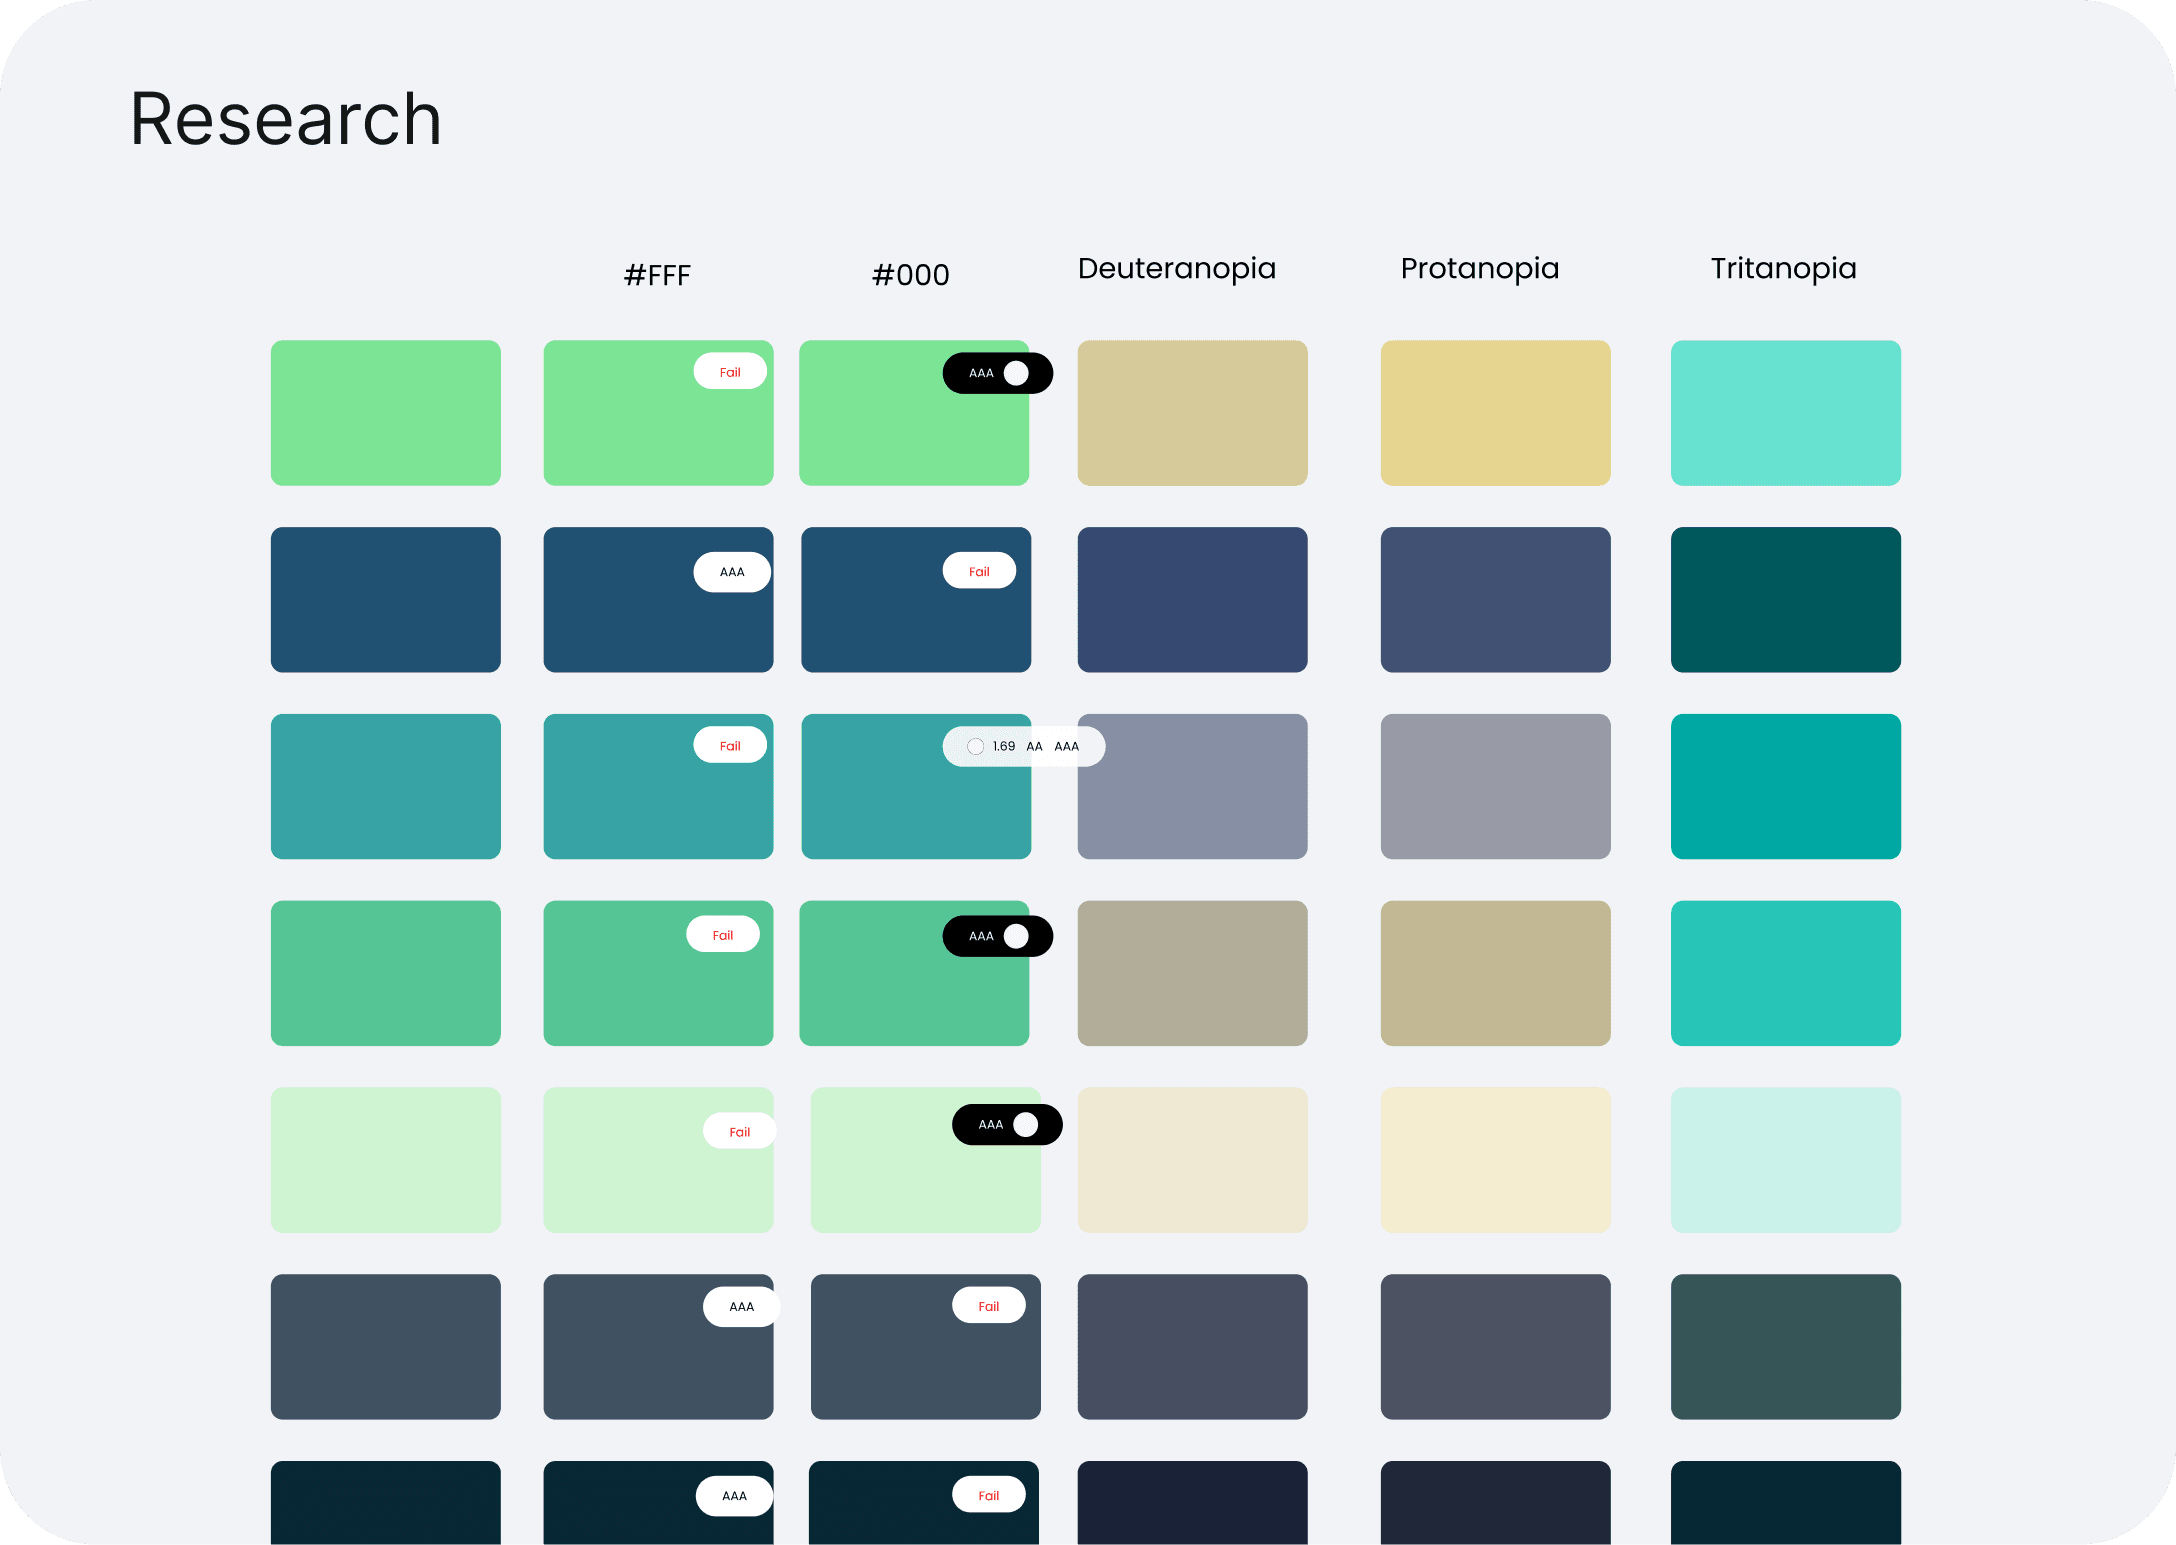This screenshot has width=2176, height=1545.
Task: Click the AA label in 1.69 pill
Action: tap(1034, 746)
